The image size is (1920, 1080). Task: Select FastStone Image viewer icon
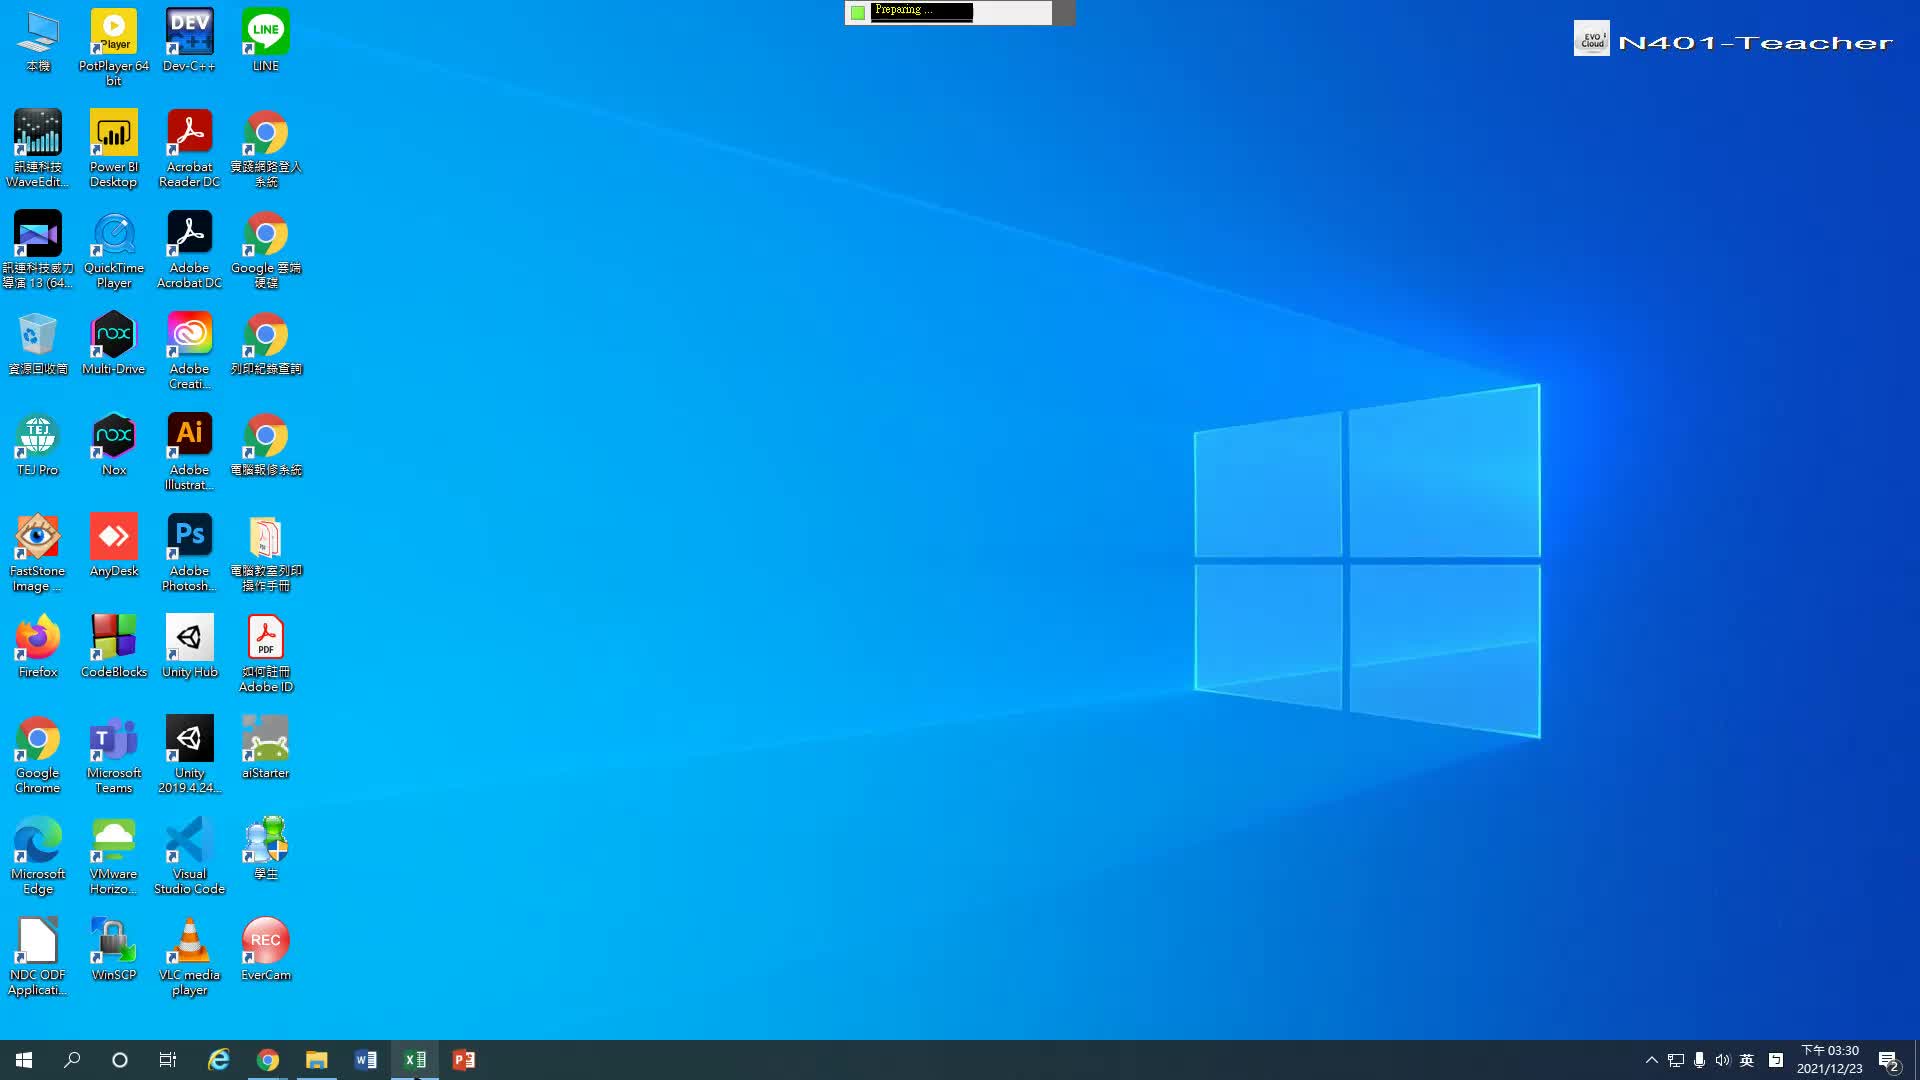click(x=37, y=552)
